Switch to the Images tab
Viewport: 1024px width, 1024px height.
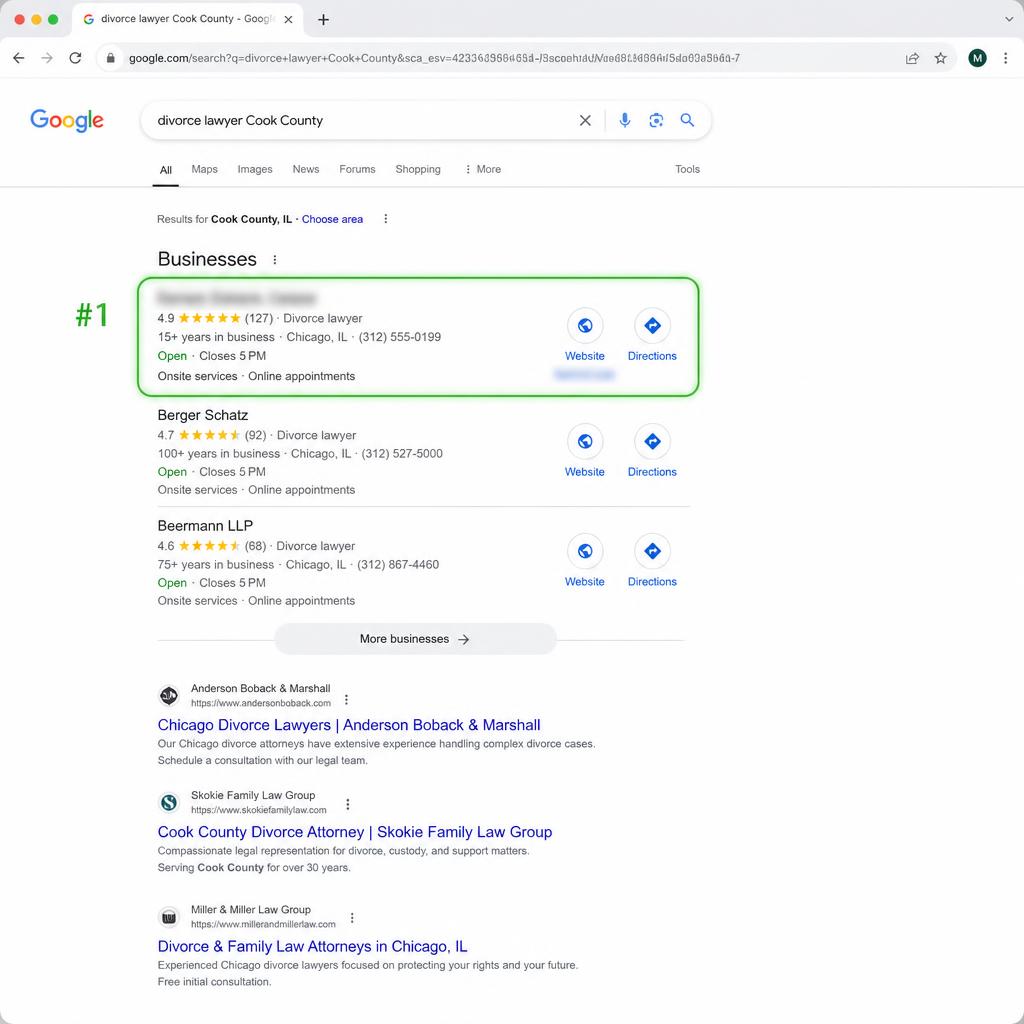[255, 169]
